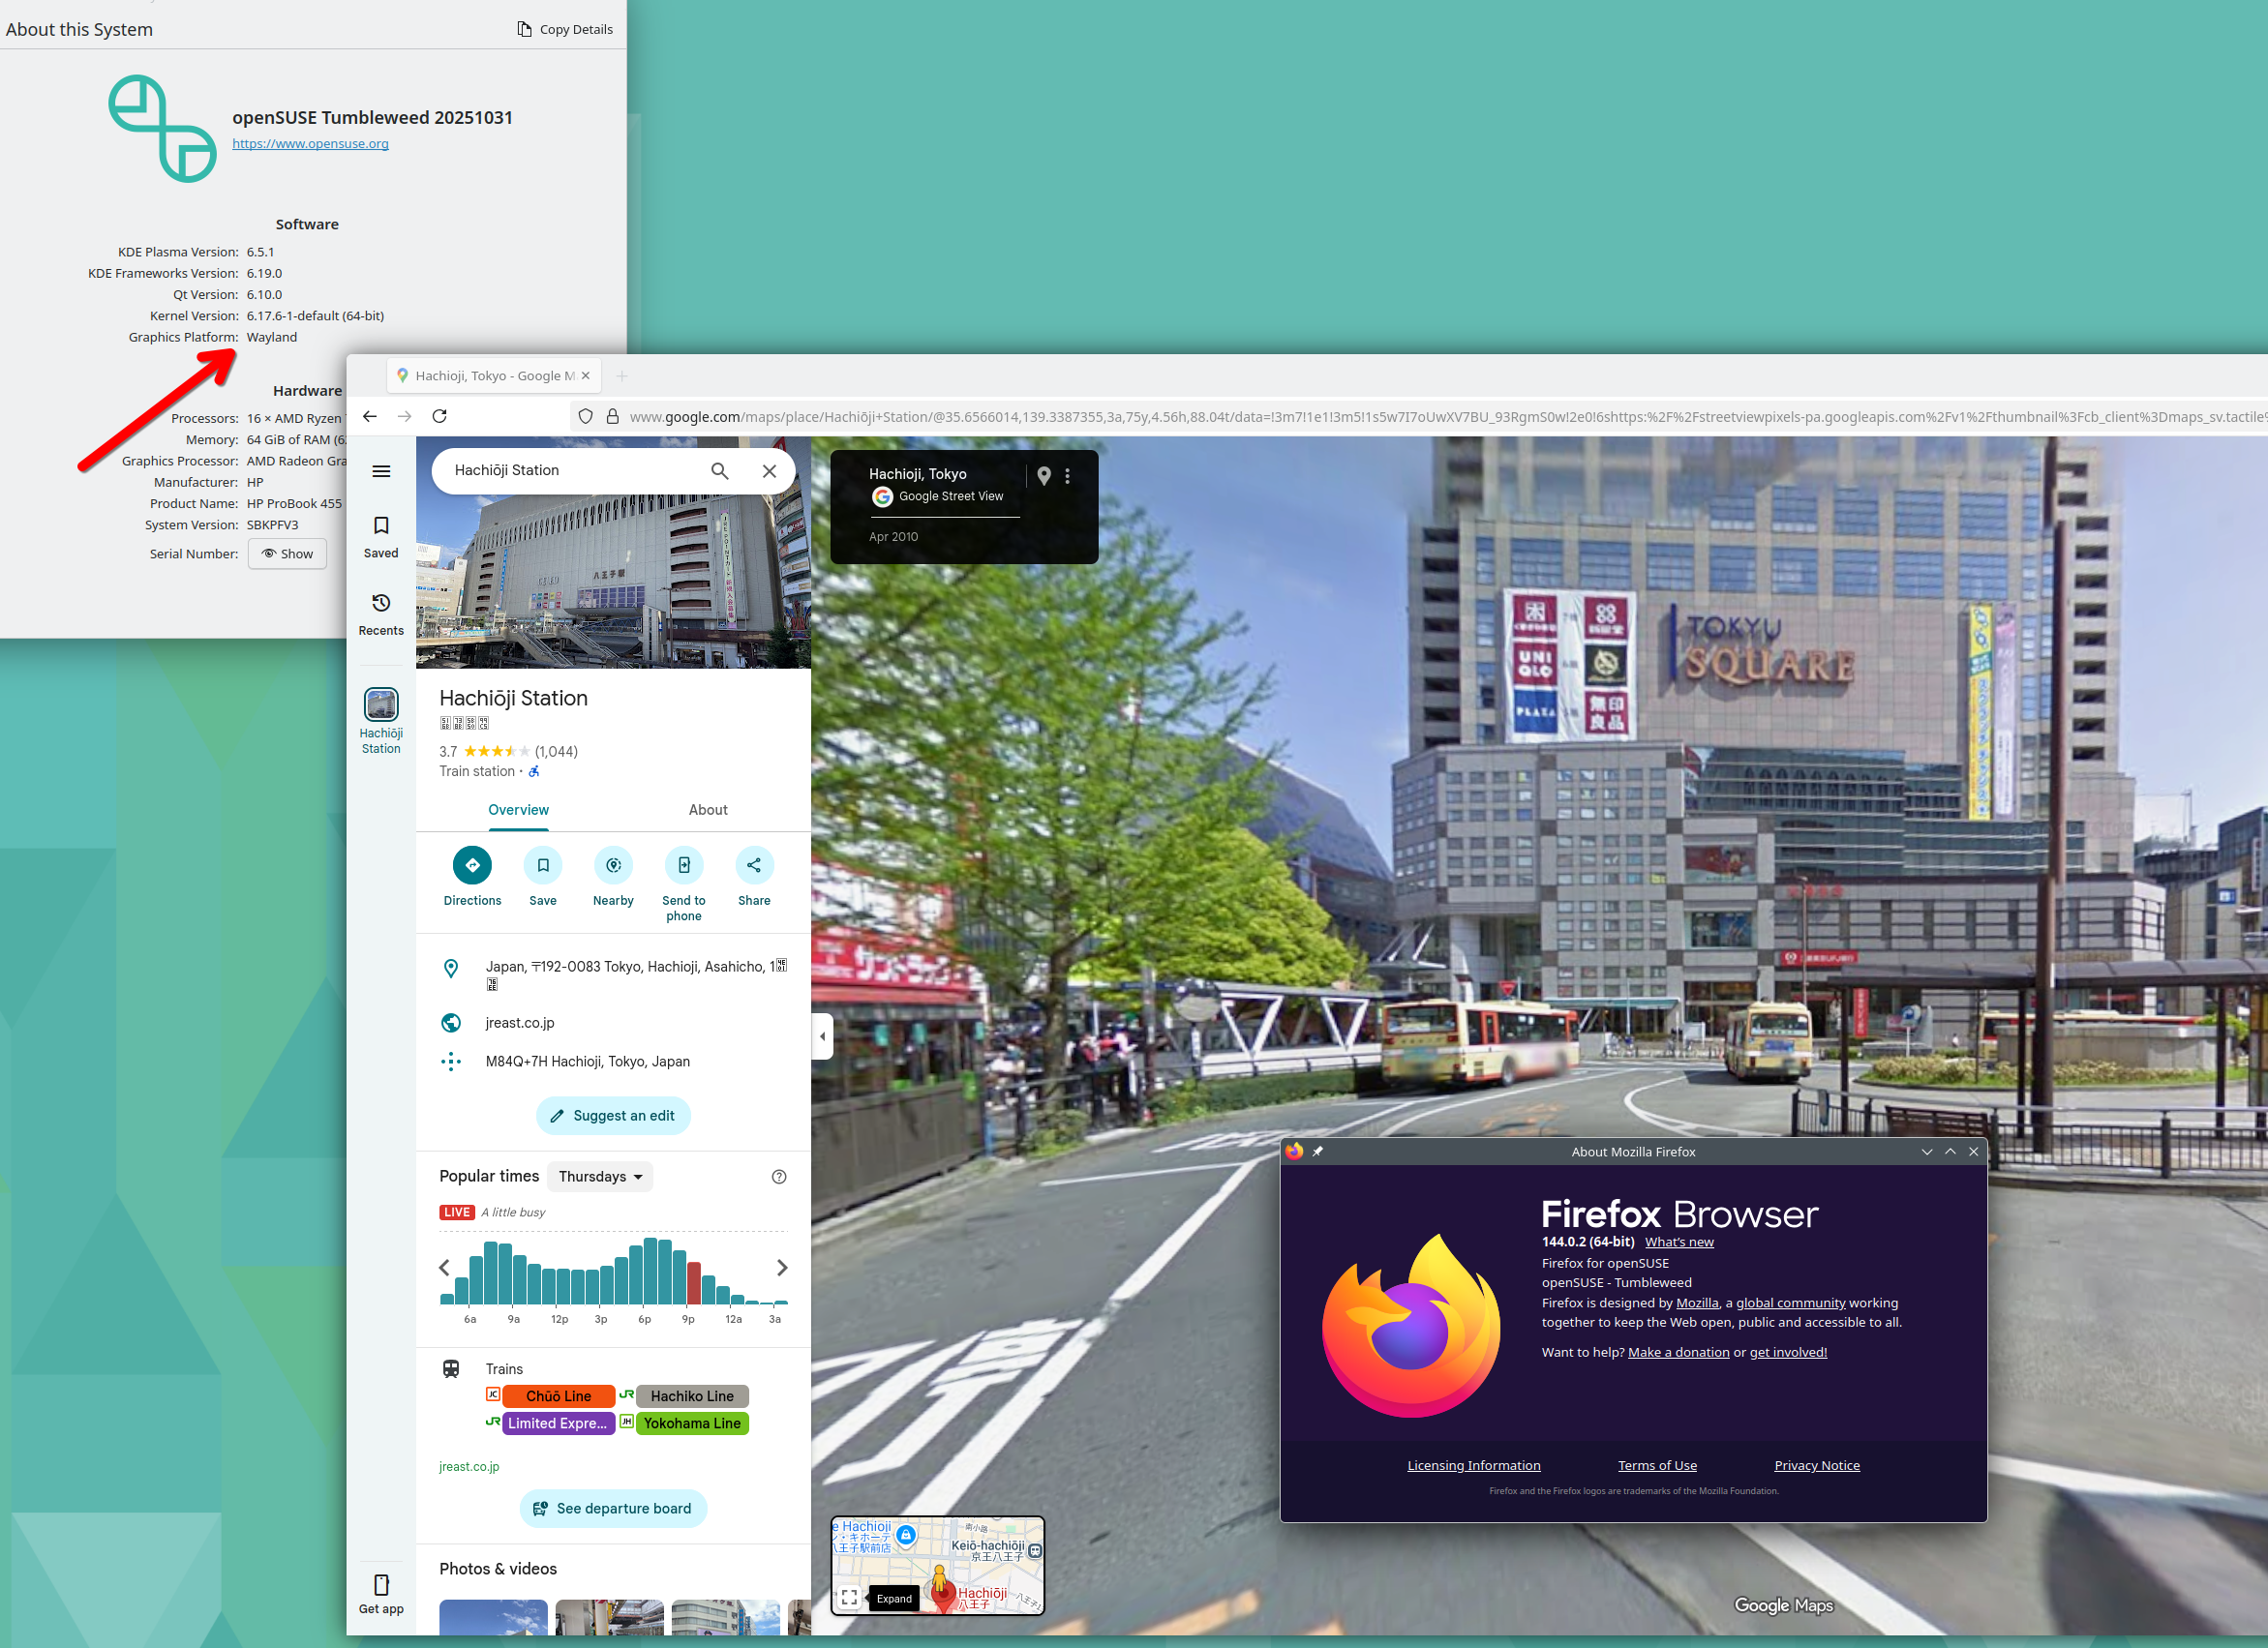Reload the page in Firefox

(439, 416)
